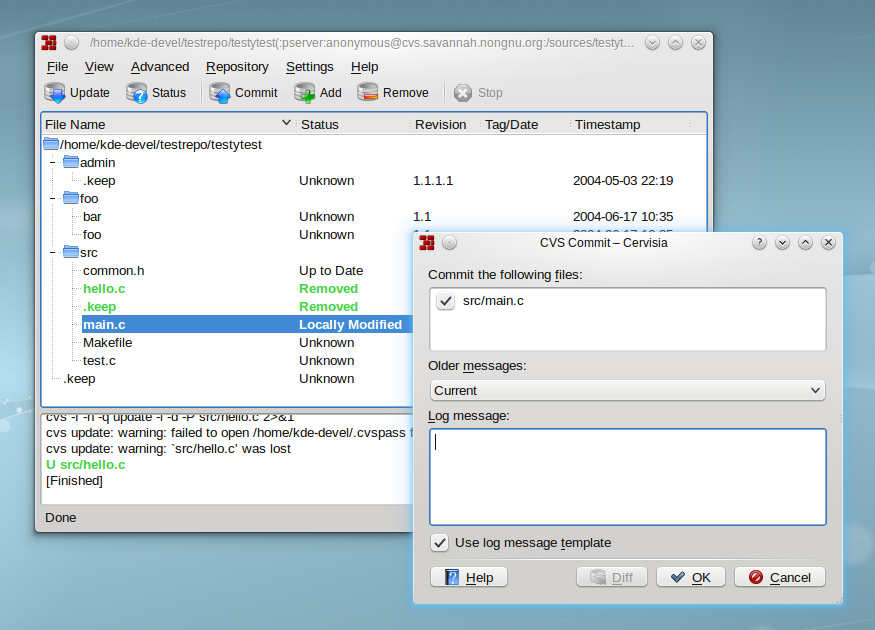
Task: Click the "Done" status bar text
Action: point(61,517)
